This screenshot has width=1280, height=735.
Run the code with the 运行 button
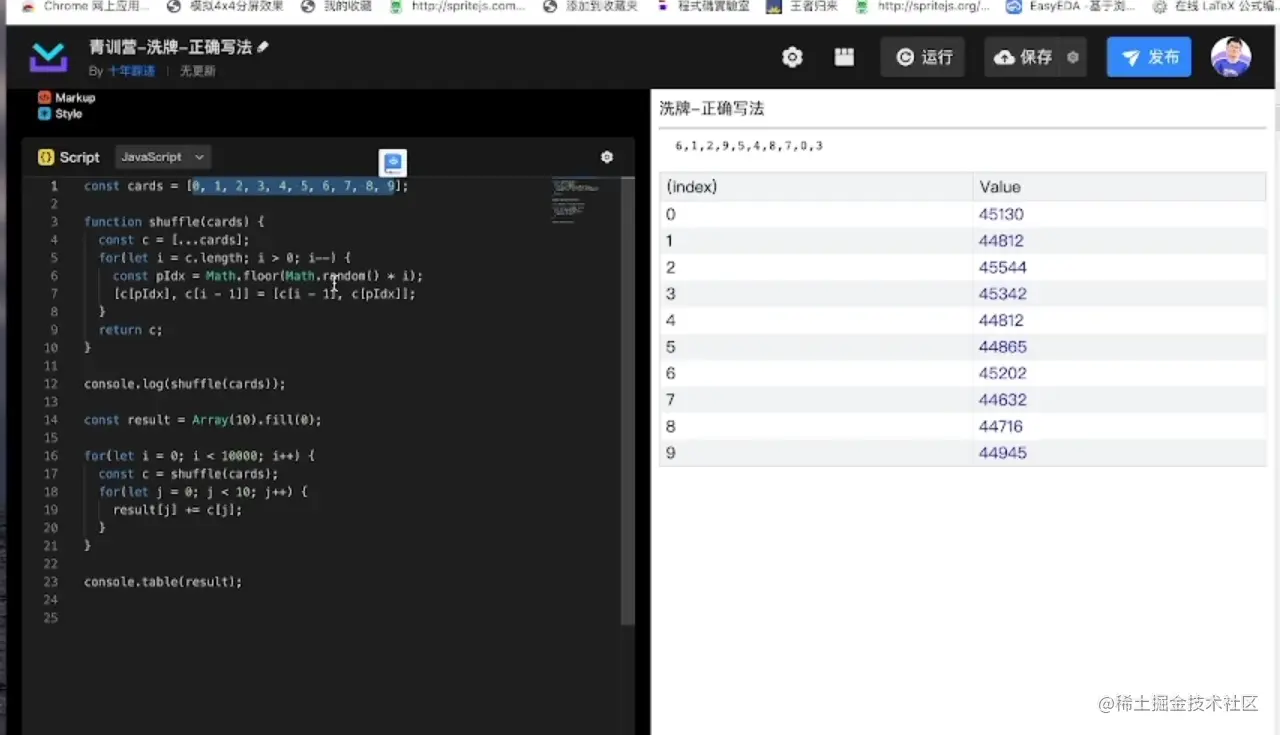[923, 57]
